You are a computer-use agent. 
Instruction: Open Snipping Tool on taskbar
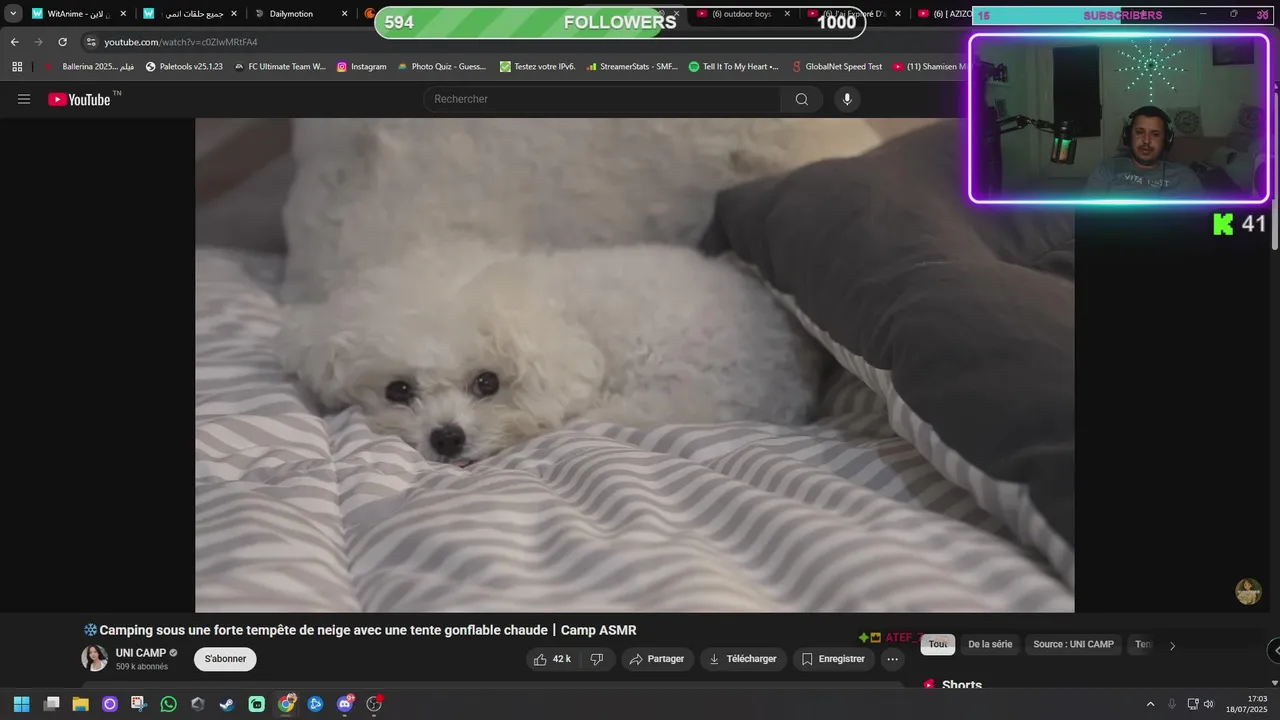coord(139,704)
